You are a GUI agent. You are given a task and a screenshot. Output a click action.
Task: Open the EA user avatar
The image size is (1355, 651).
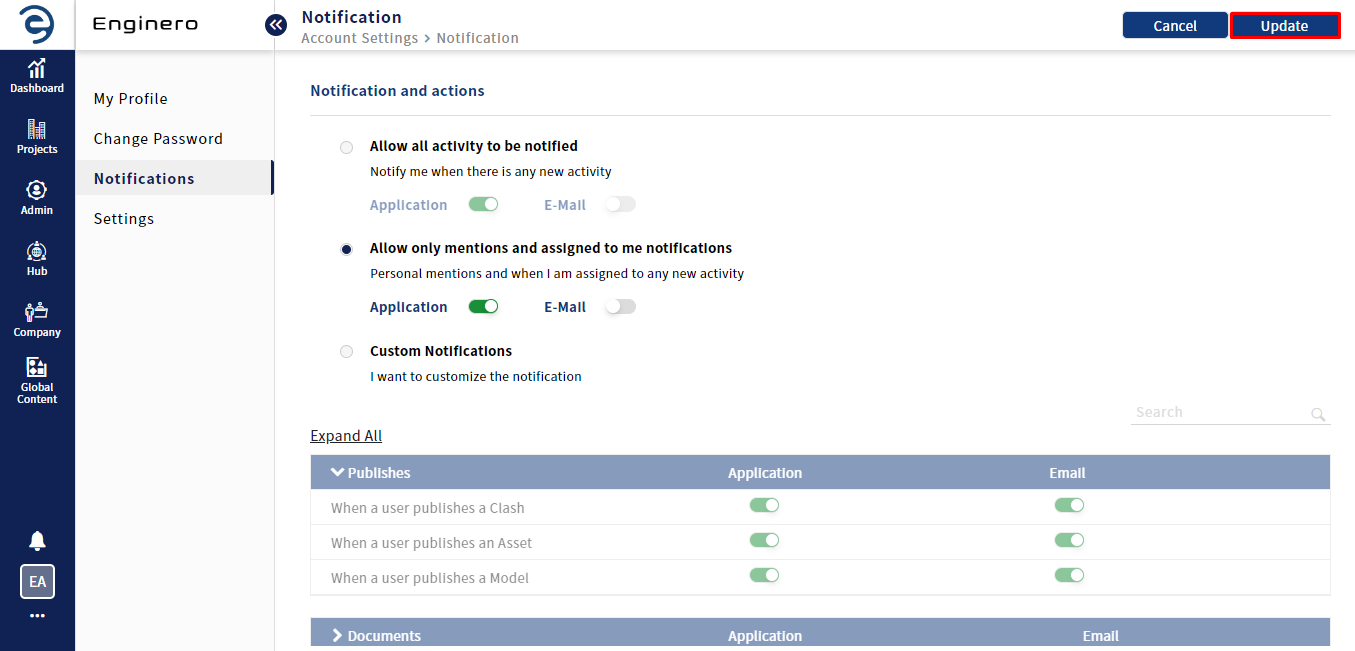pos(37,581)
